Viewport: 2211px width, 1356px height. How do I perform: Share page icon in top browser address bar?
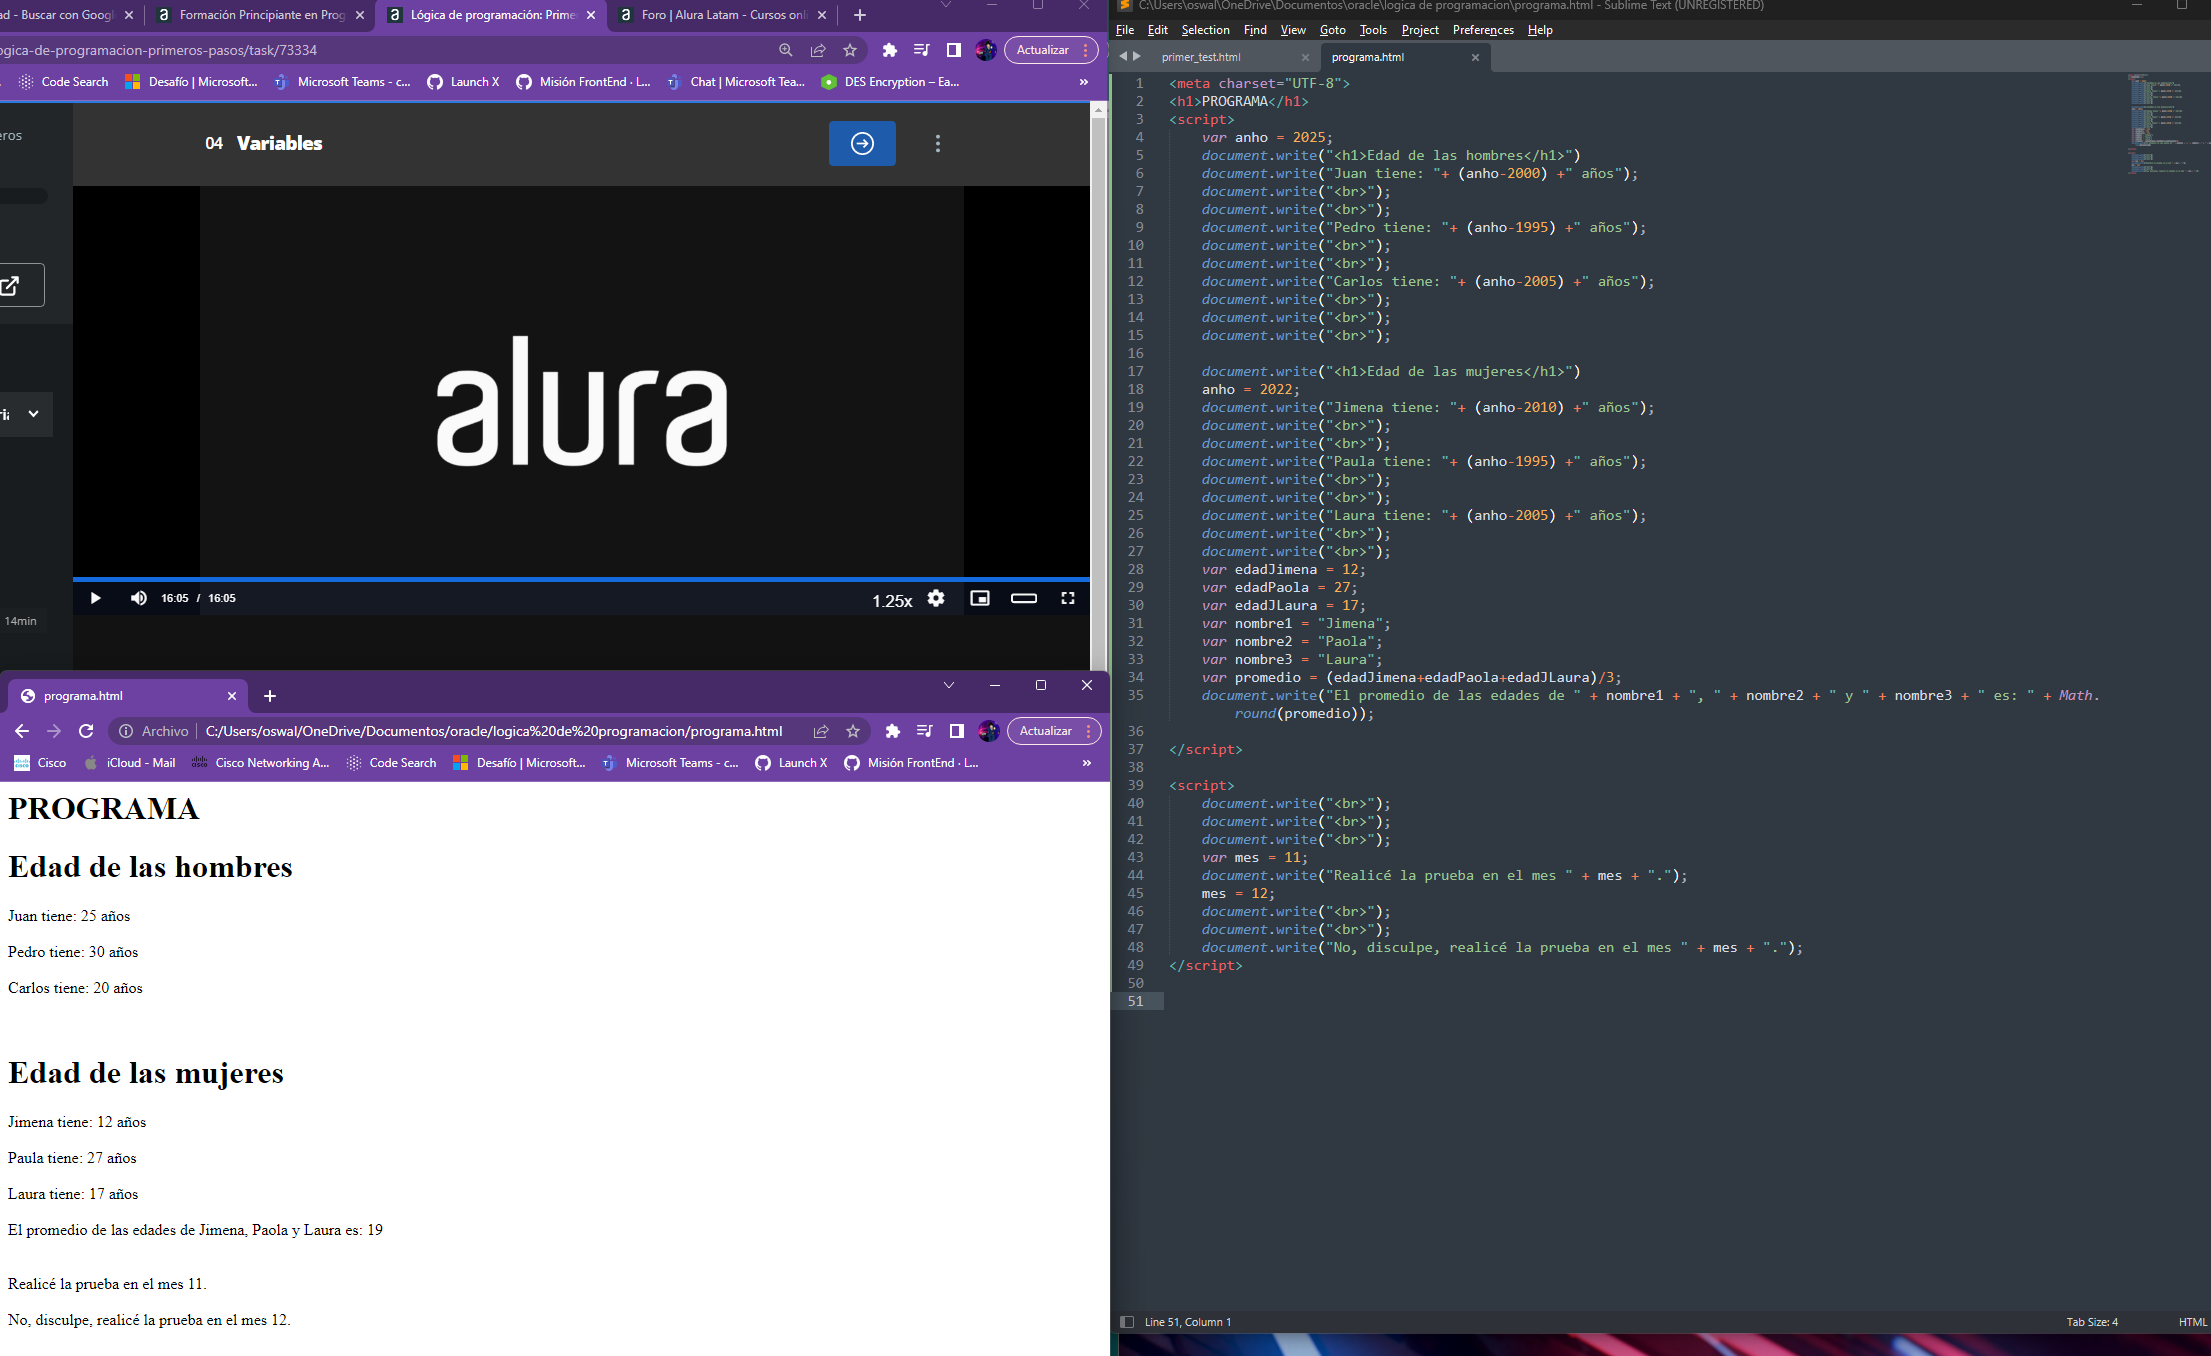point(818,50)
